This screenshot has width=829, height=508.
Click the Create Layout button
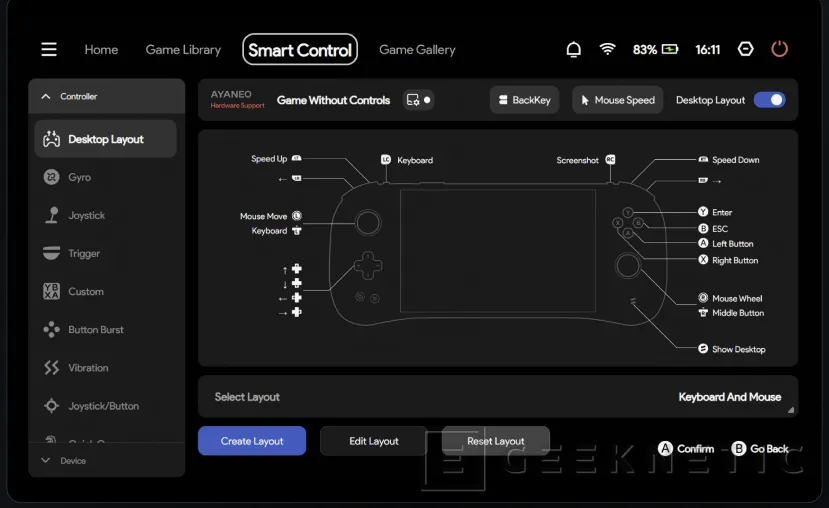252,441
